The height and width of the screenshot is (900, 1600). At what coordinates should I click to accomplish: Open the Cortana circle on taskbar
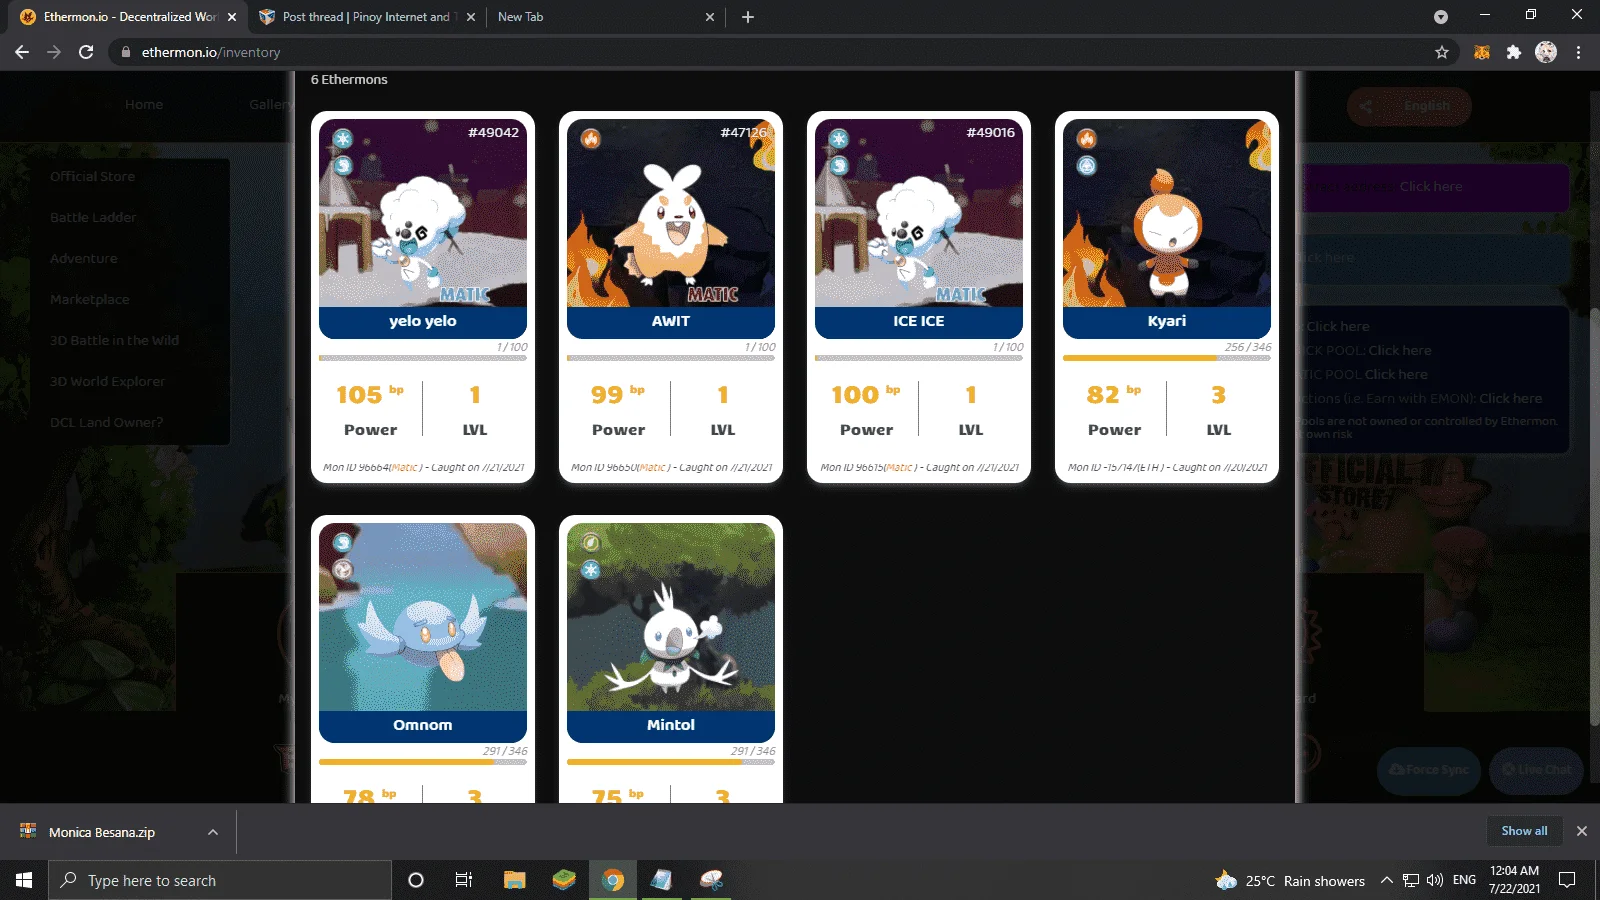416,880
